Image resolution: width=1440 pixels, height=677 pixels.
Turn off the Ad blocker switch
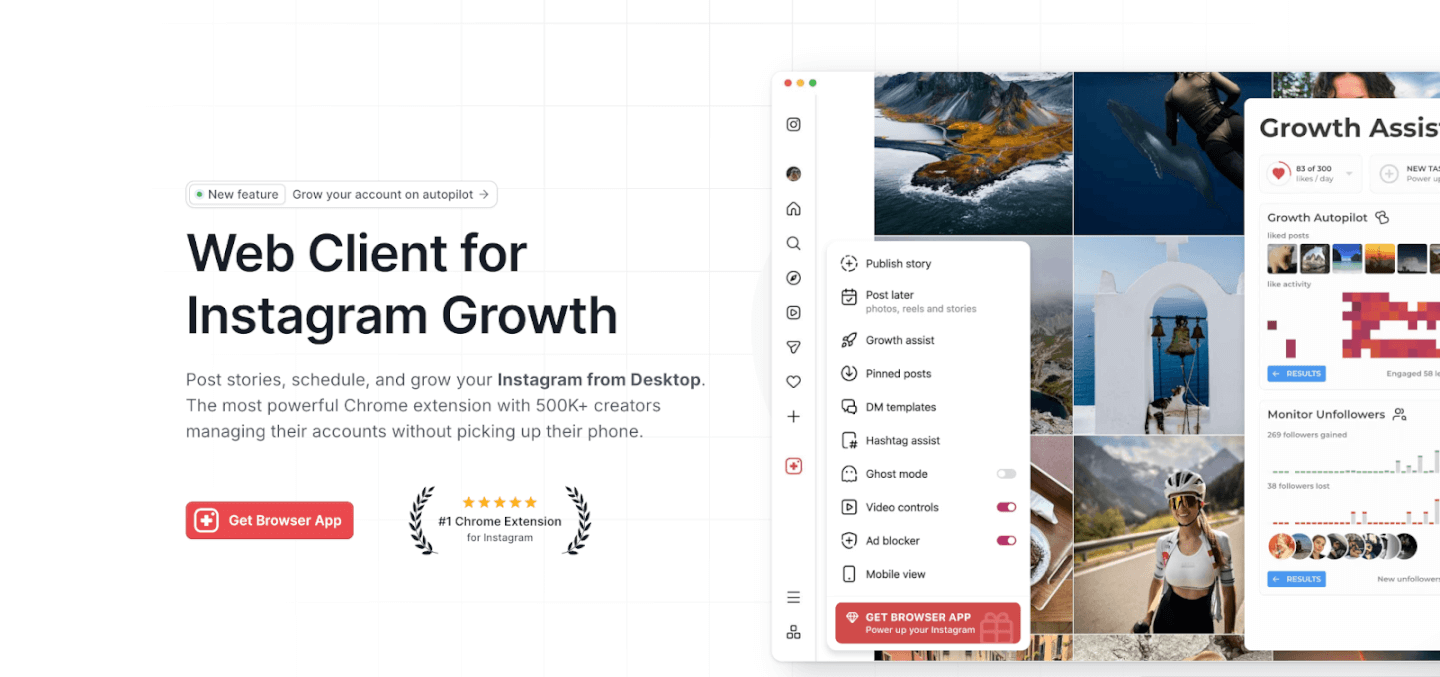pyautogui.click(x=1006, y=540)
